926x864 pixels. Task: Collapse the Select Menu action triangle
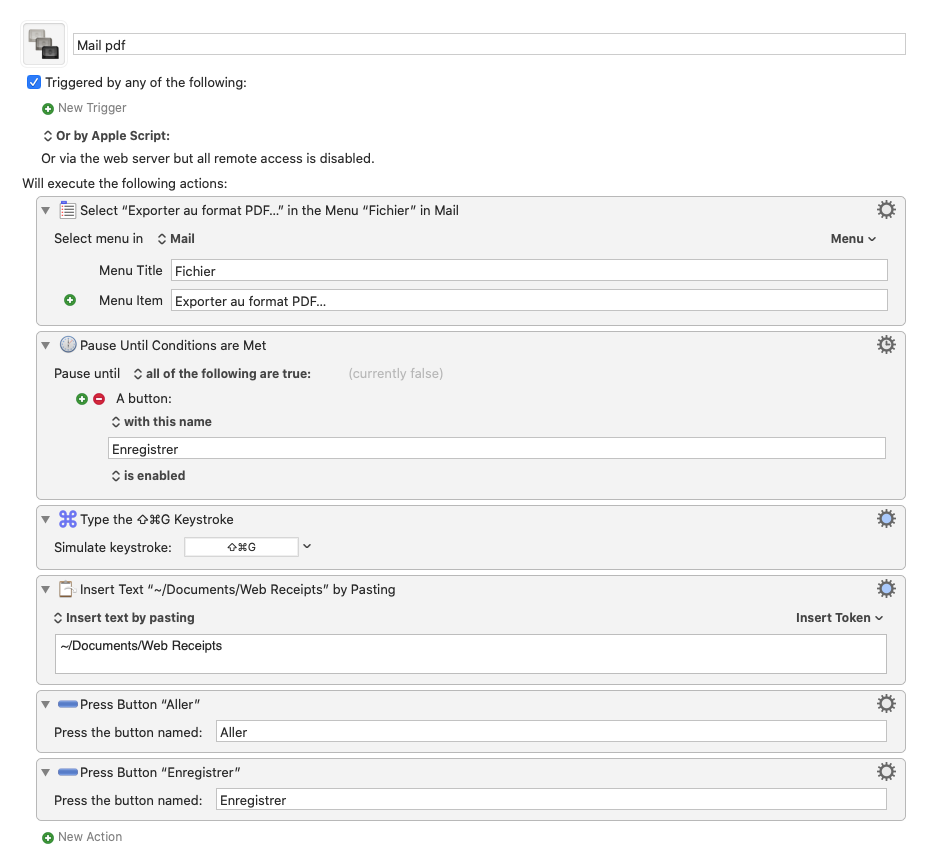tap(45, 210)
